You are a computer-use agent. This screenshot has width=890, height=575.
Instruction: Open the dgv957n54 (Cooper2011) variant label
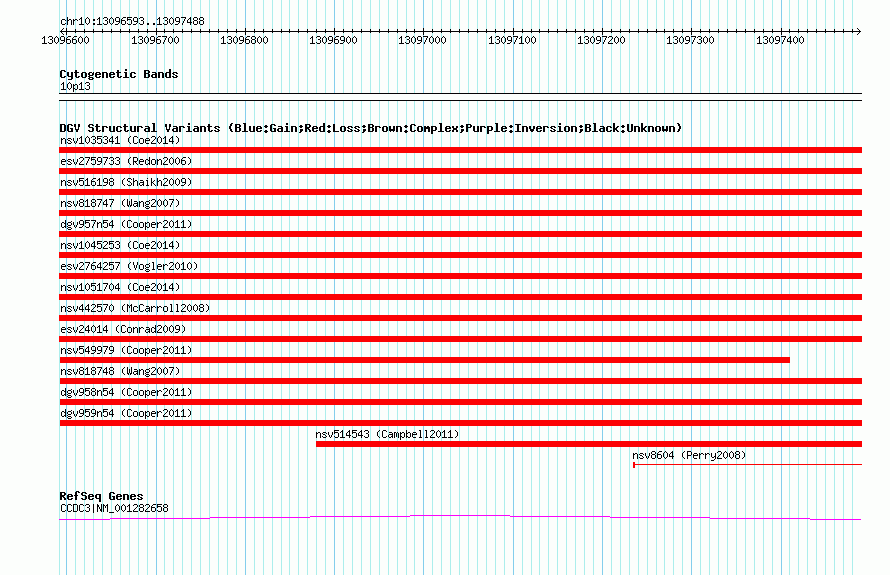126,224
